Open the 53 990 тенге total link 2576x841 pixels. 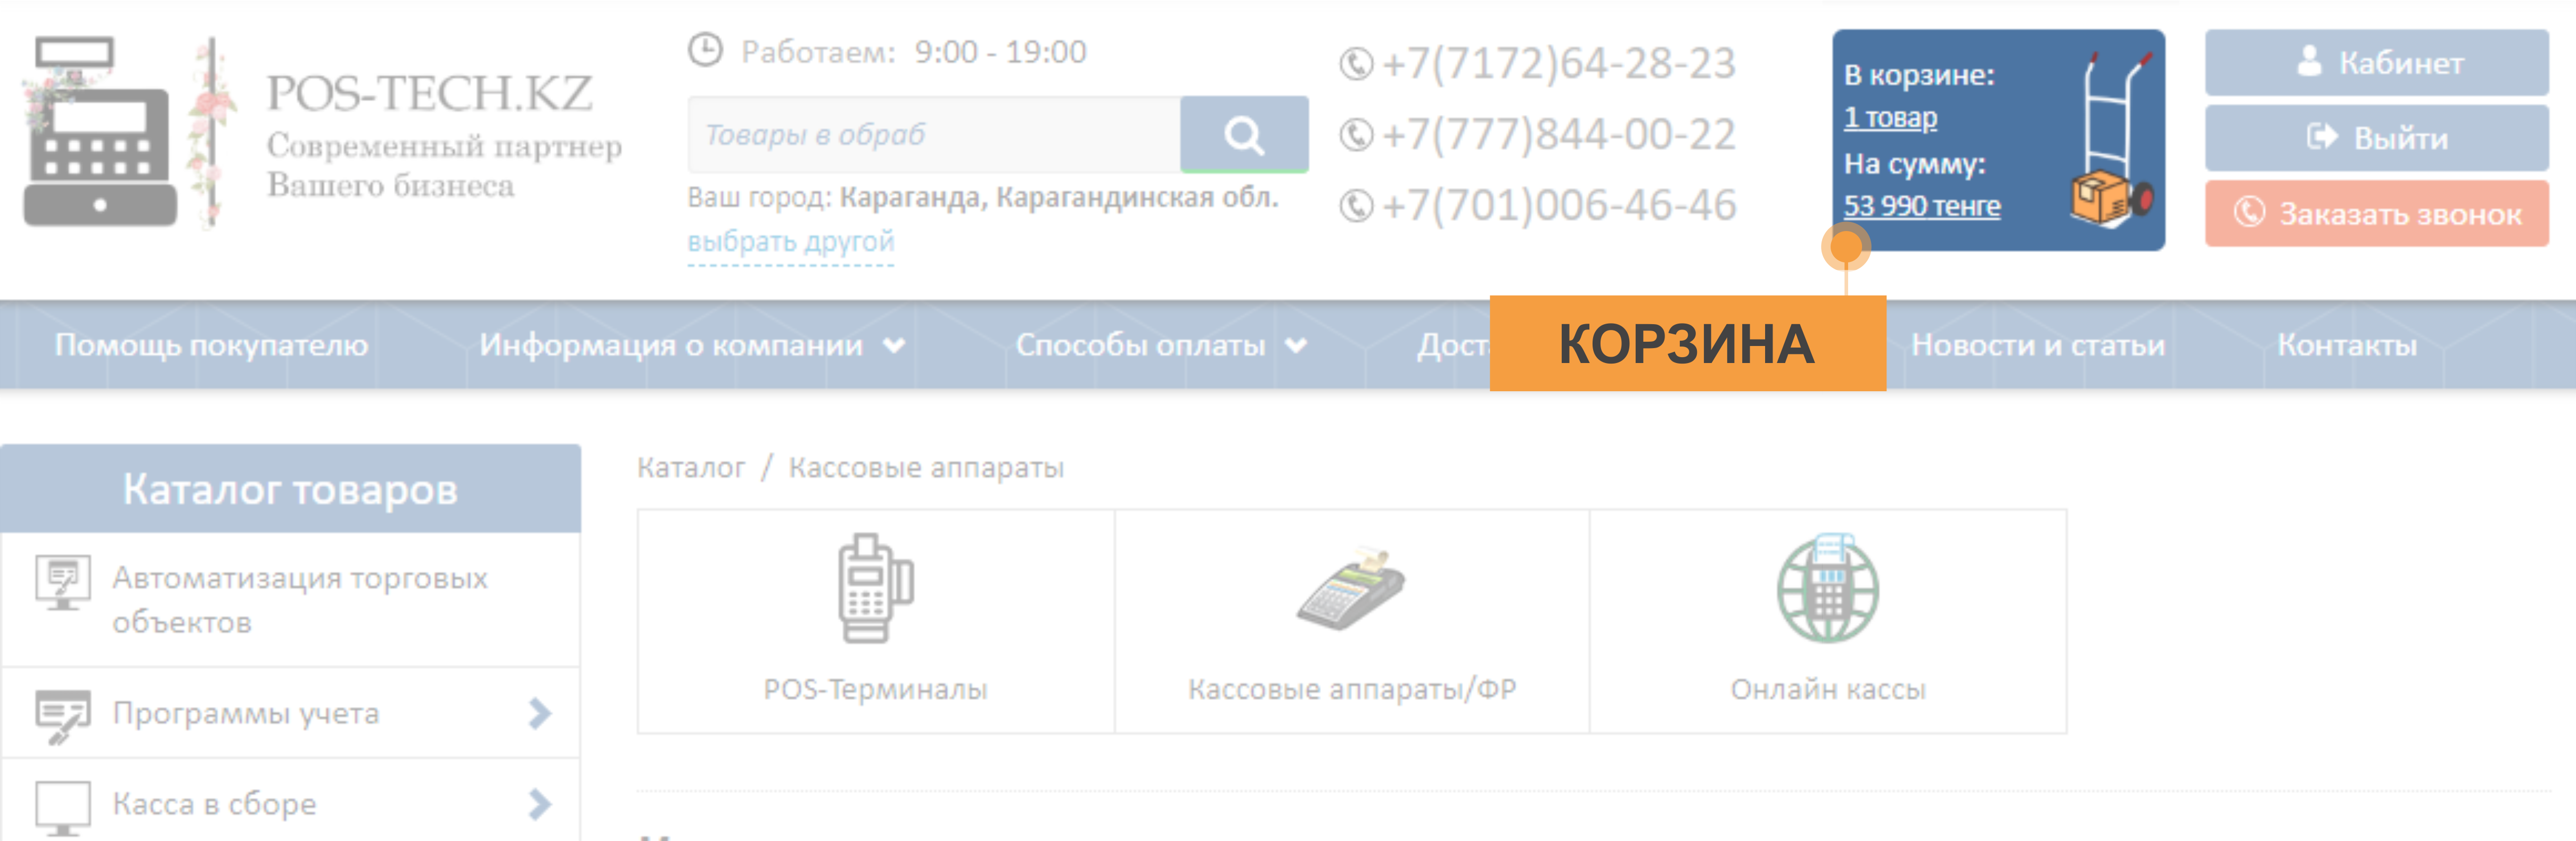pos(1922,206)
